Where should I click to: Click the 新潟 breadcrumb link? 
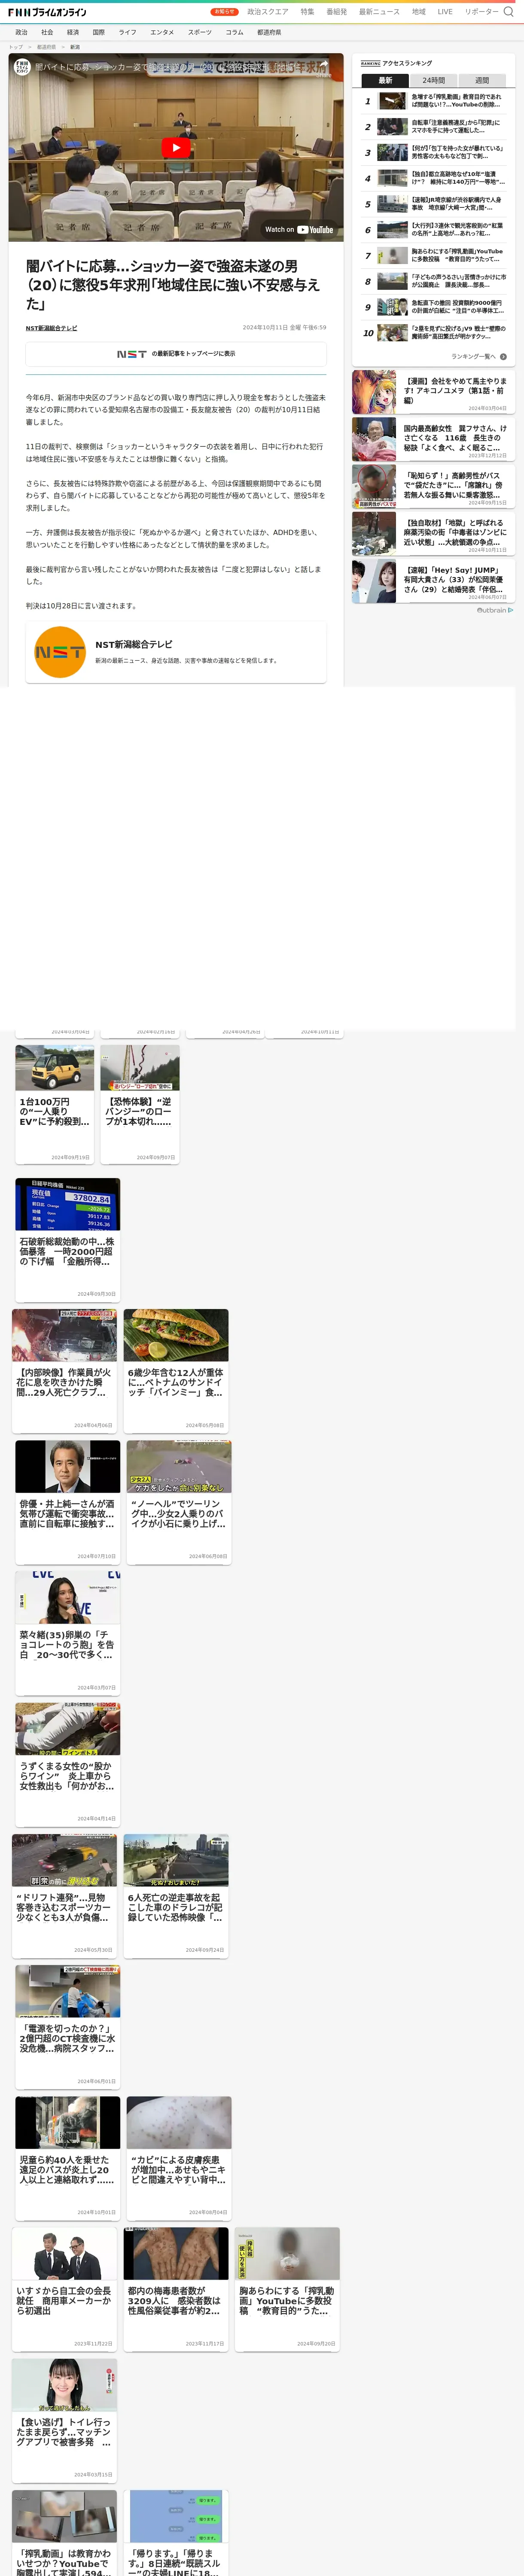[75, 47]
